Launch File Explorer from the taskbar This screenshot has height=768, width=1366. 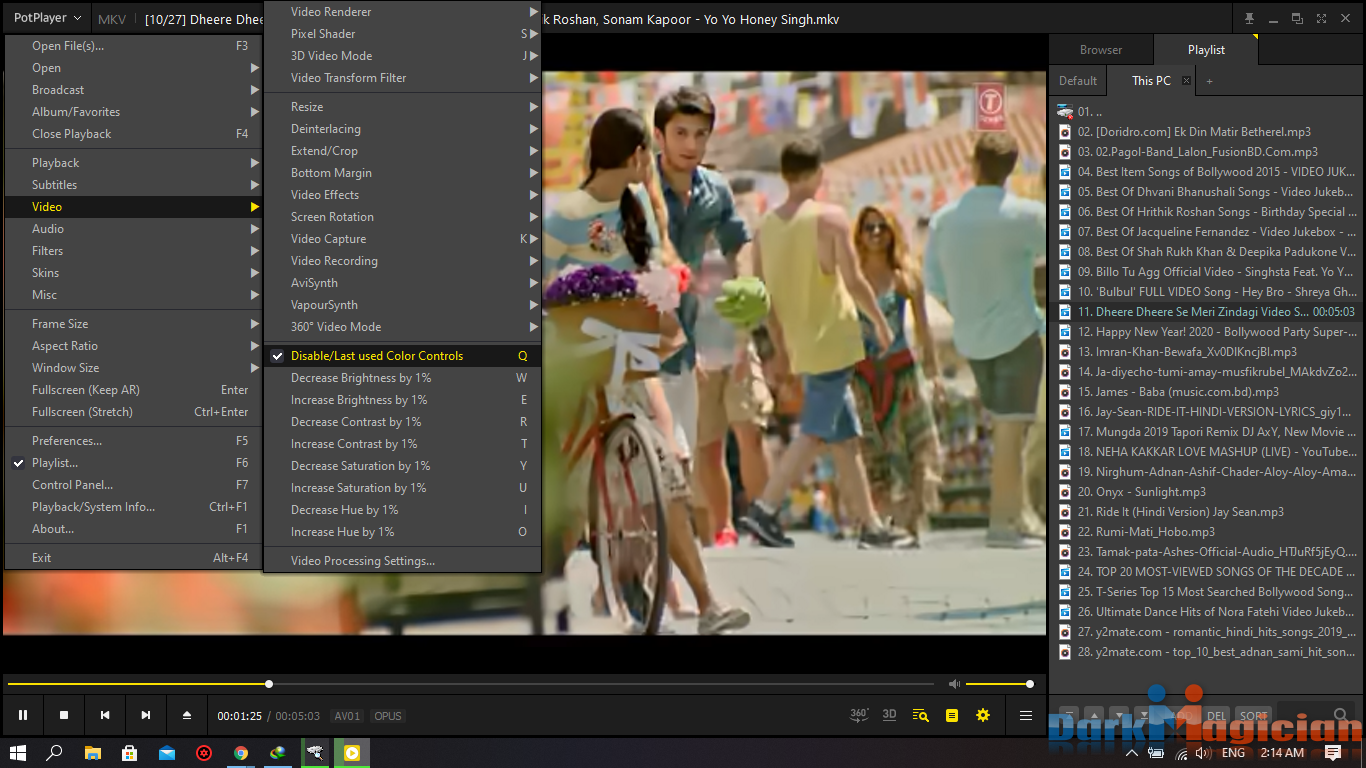coord(93,752)
